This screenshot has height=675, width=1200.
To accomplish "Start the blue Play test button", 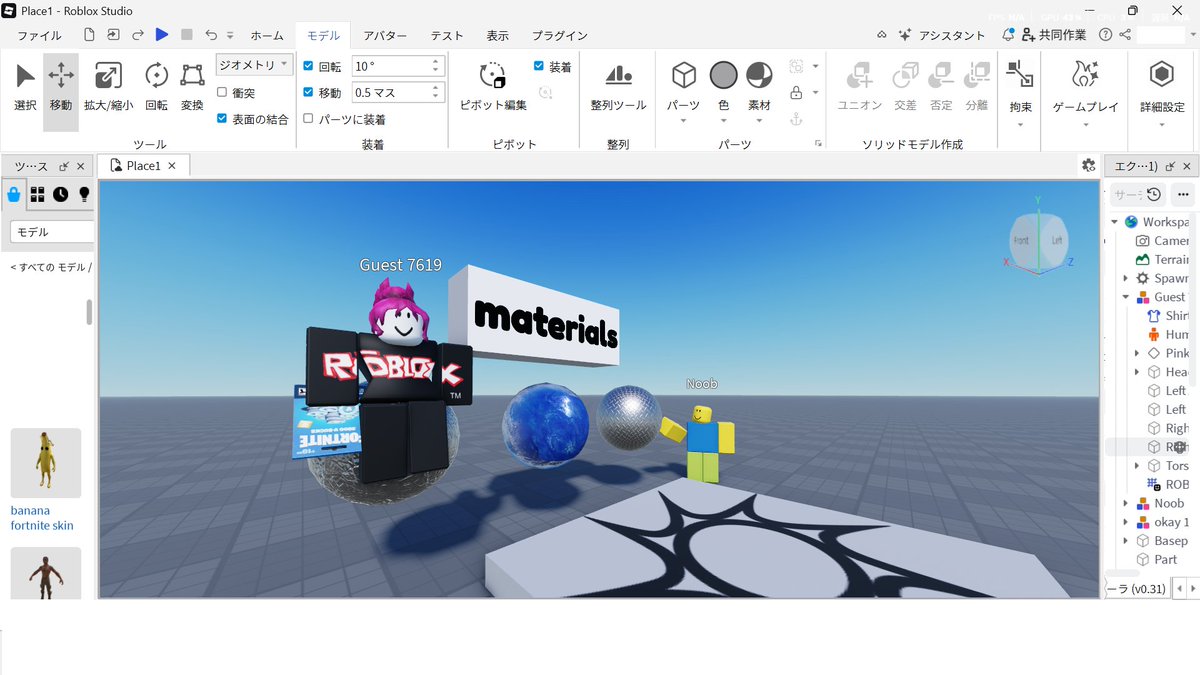I will [x=162, y=34].
